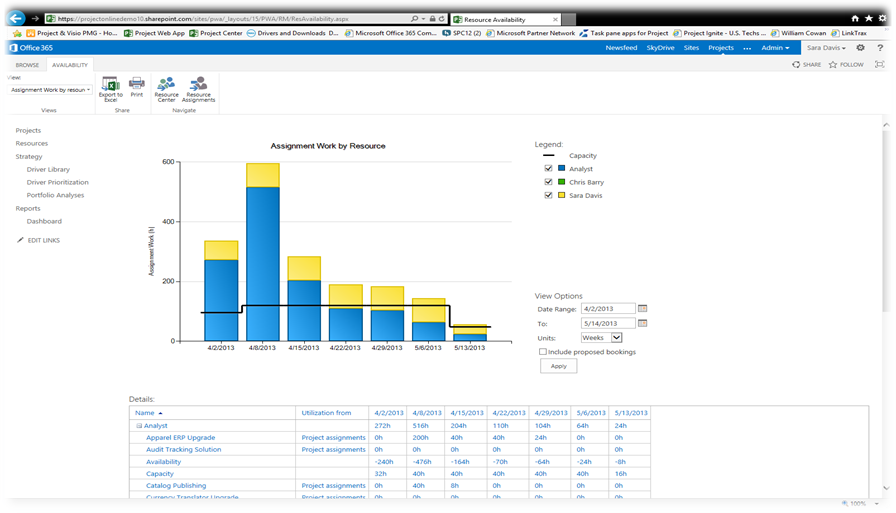Viewport: 896px width, 513px height.
Task: Open the Units dropdown
Action: pyautogui.click(x=617, y=338)
